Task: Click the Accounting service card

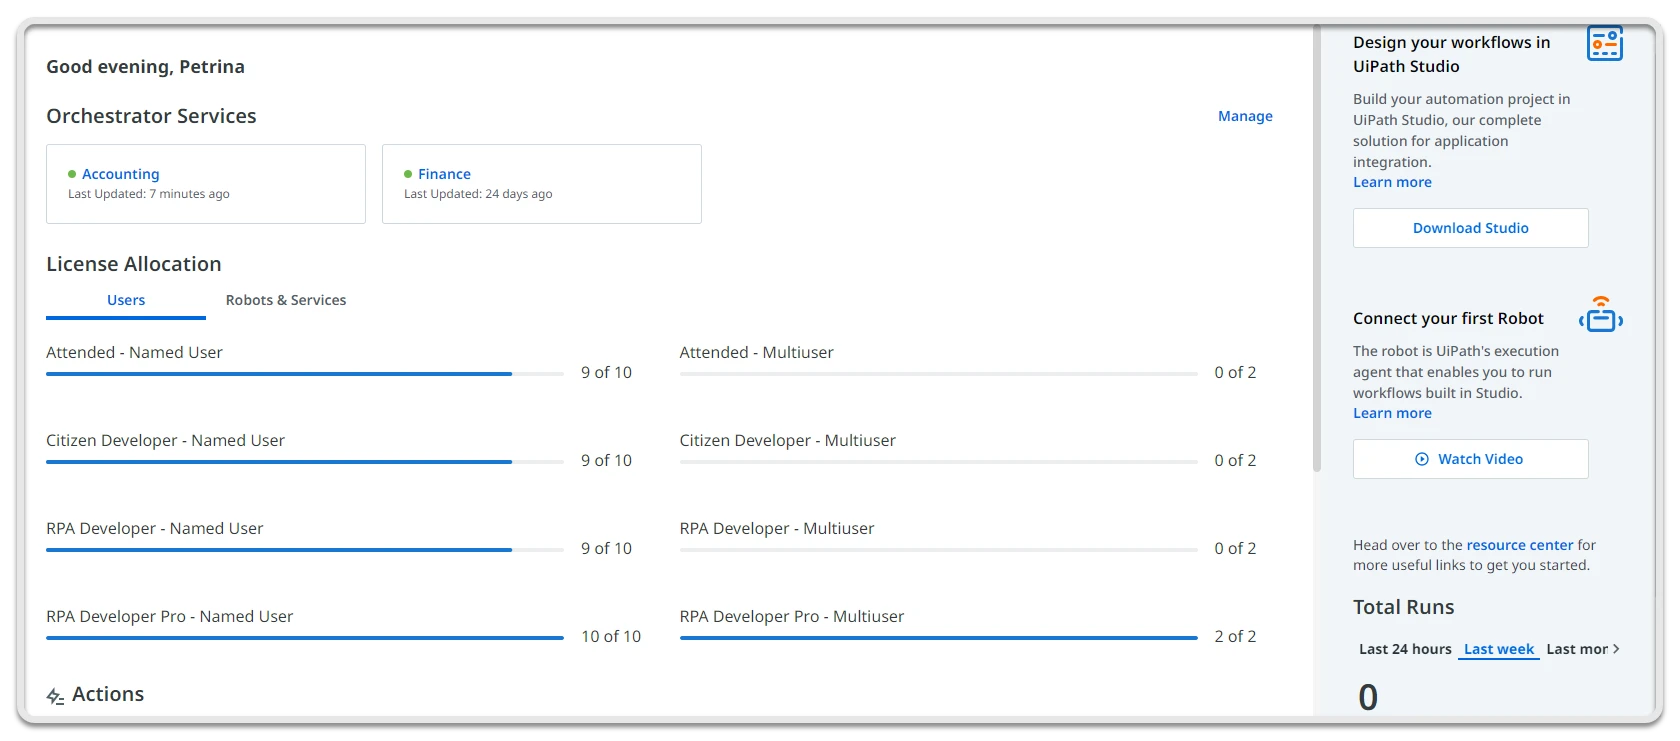Action: [x=206, y=184]
